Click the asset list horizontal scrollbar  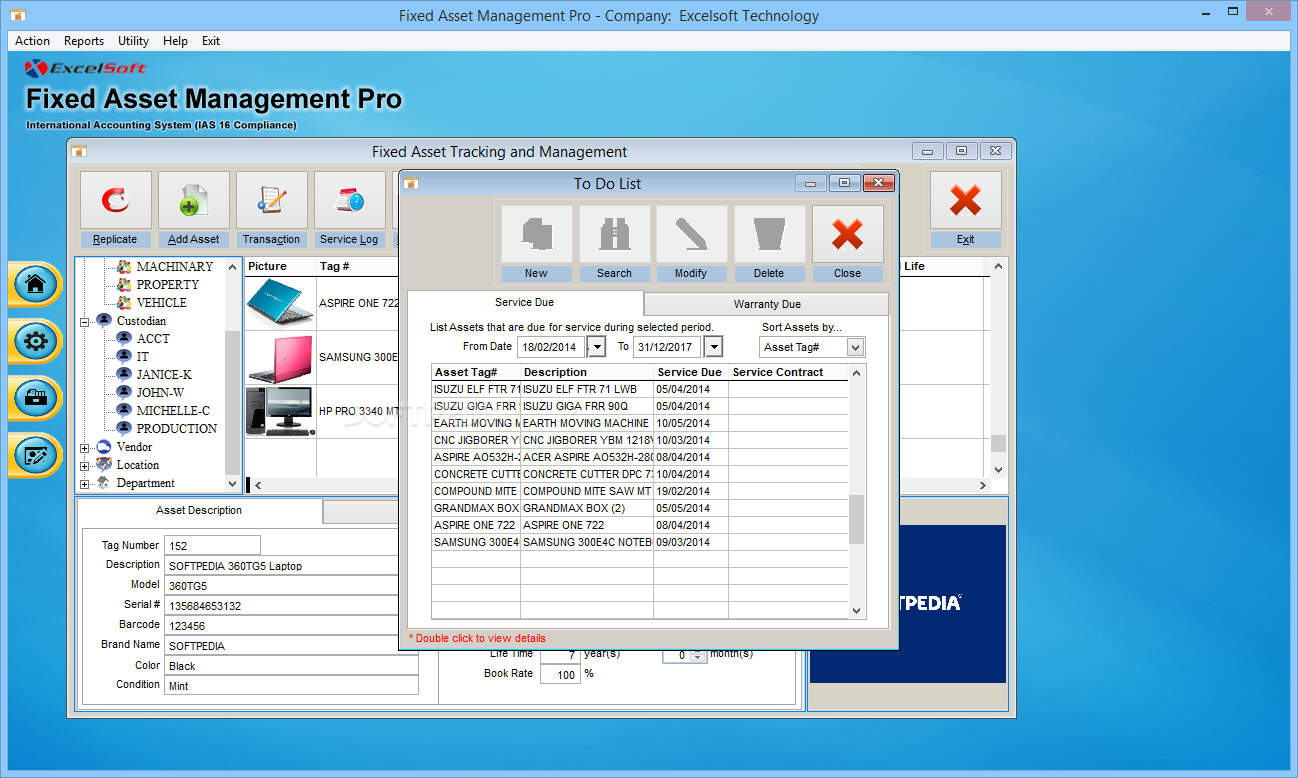(619, 485)
